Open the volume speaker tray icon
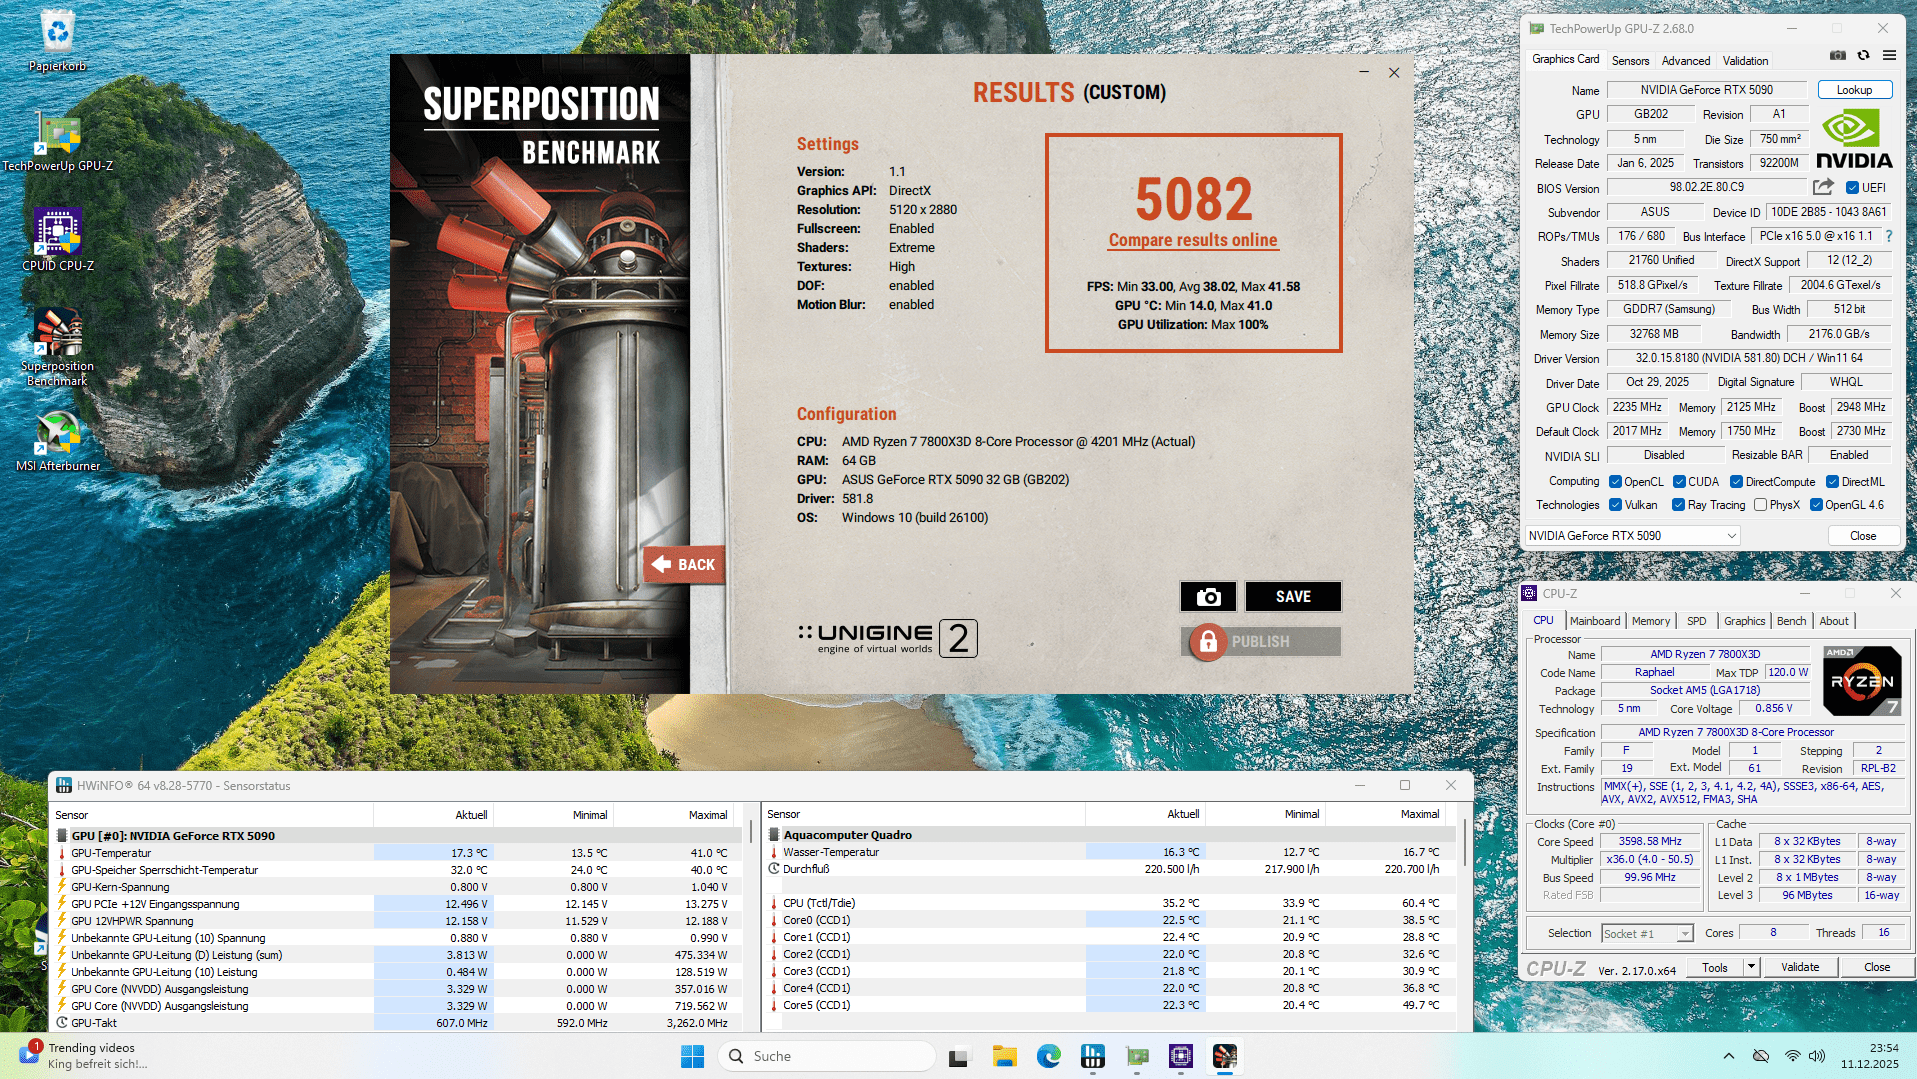Screen dimensions: 1917x1079 pyautogui.click(x=1817, y=1056)
